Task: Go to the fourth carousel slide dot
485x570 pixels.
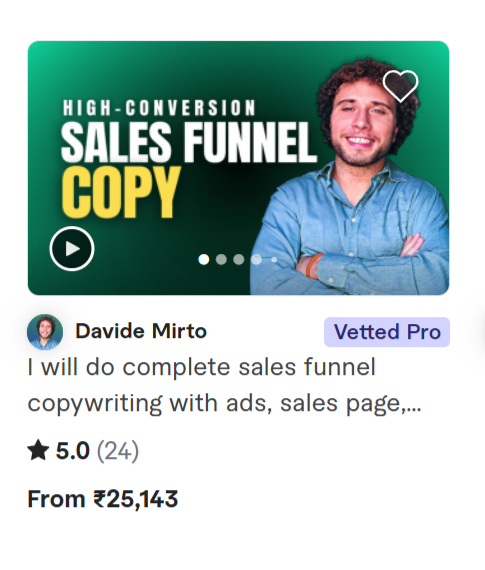Action: click(x=256, y=260)
